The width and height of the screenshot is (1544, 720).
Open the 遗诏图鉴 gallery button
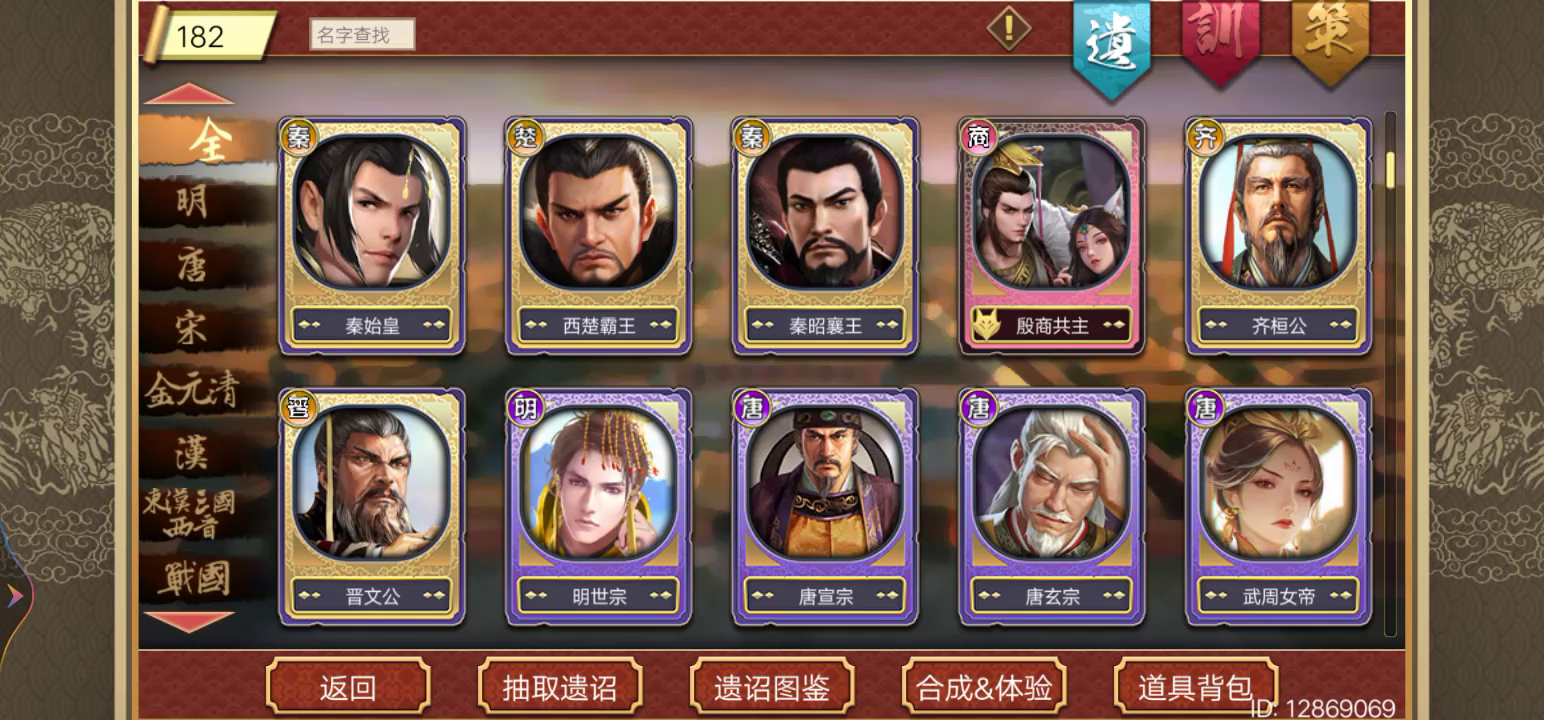[772, 687]
